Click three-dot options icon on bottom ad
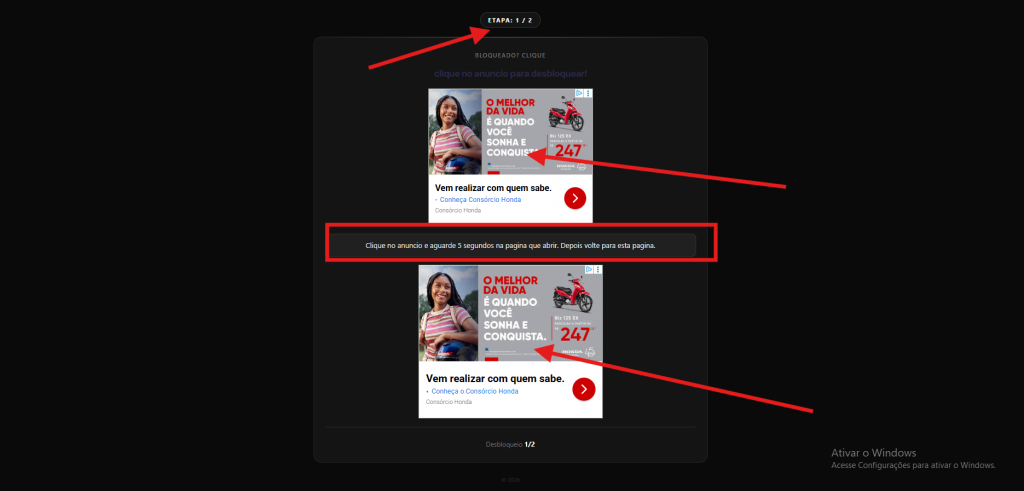Viewport: 1024px width, 491px height. coord(598,270)
